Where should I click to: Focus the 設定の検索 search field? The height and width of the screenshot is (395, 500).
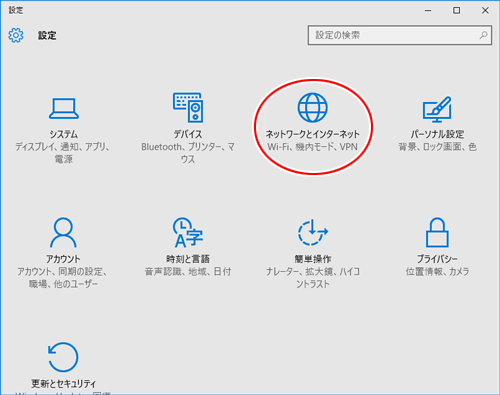click(x=400, y=35)
